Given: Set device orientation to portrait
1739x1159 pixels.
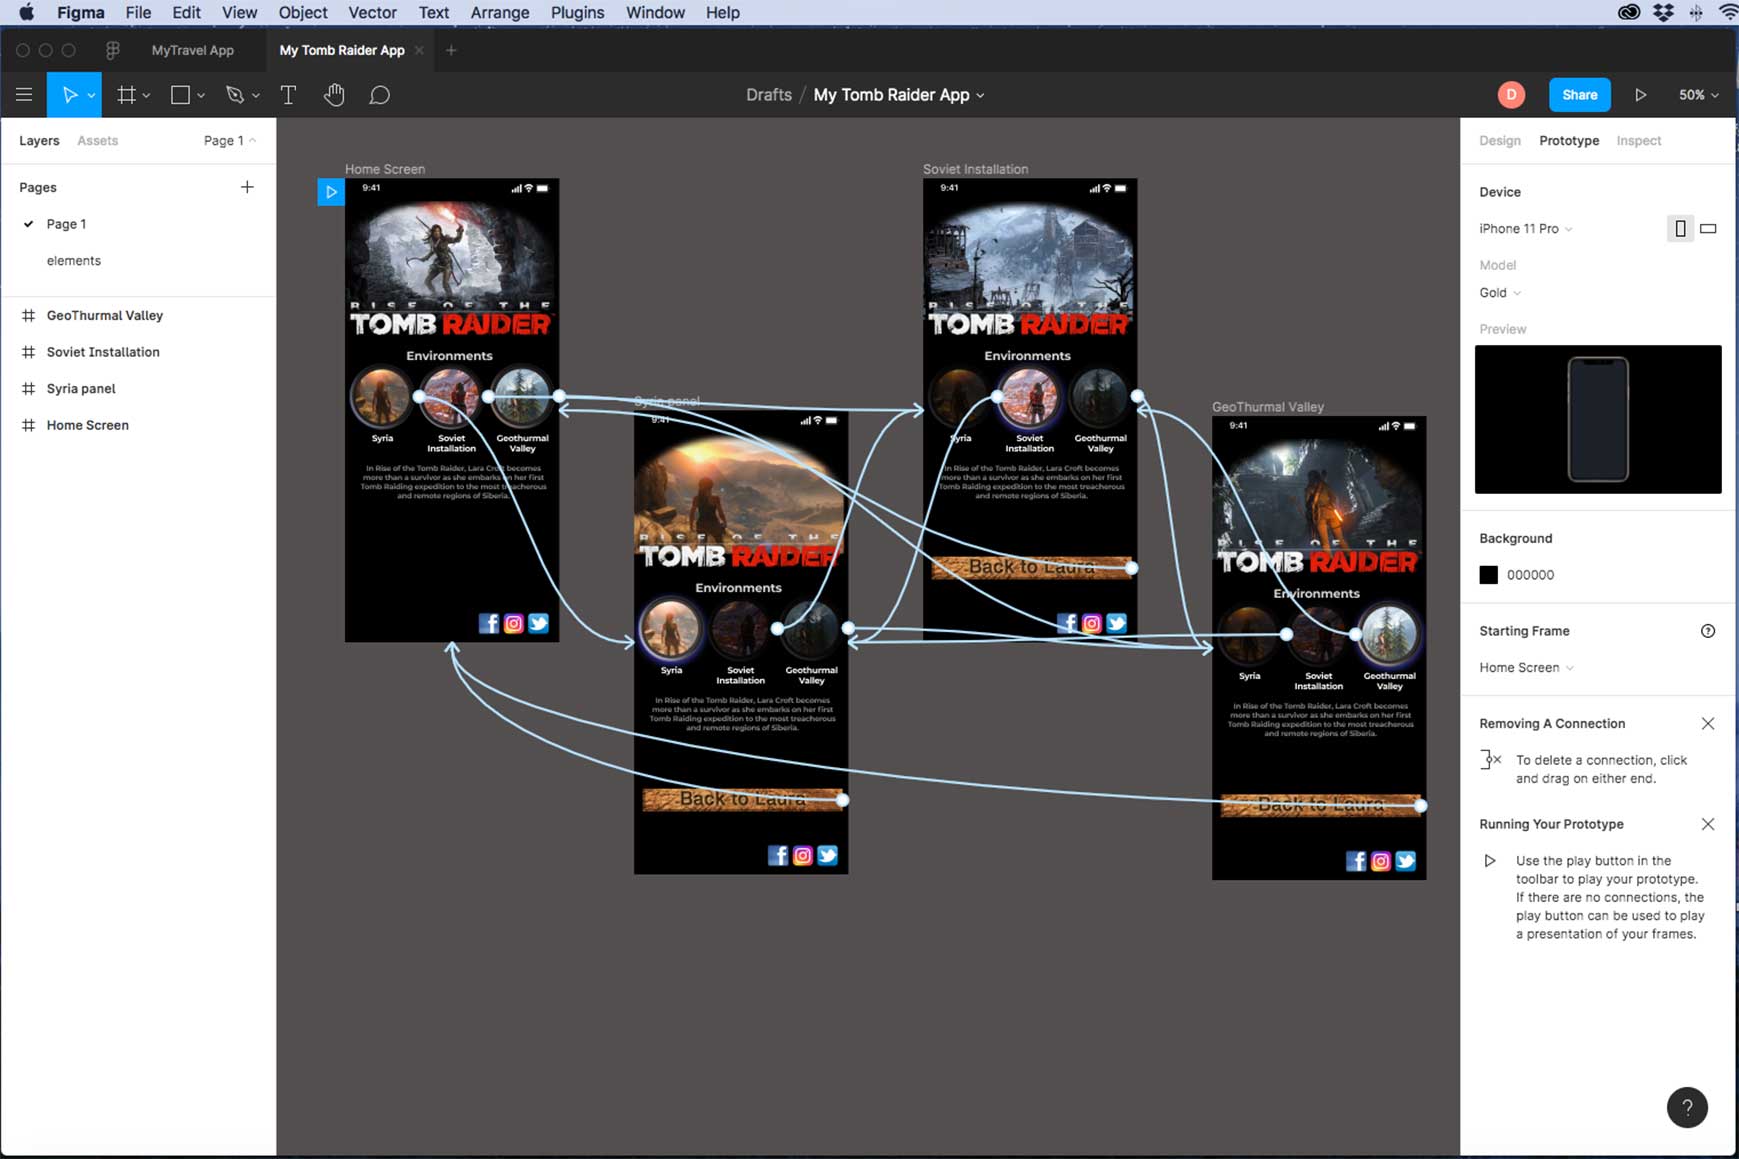Looking at the screenshot, I should 1680,229.
